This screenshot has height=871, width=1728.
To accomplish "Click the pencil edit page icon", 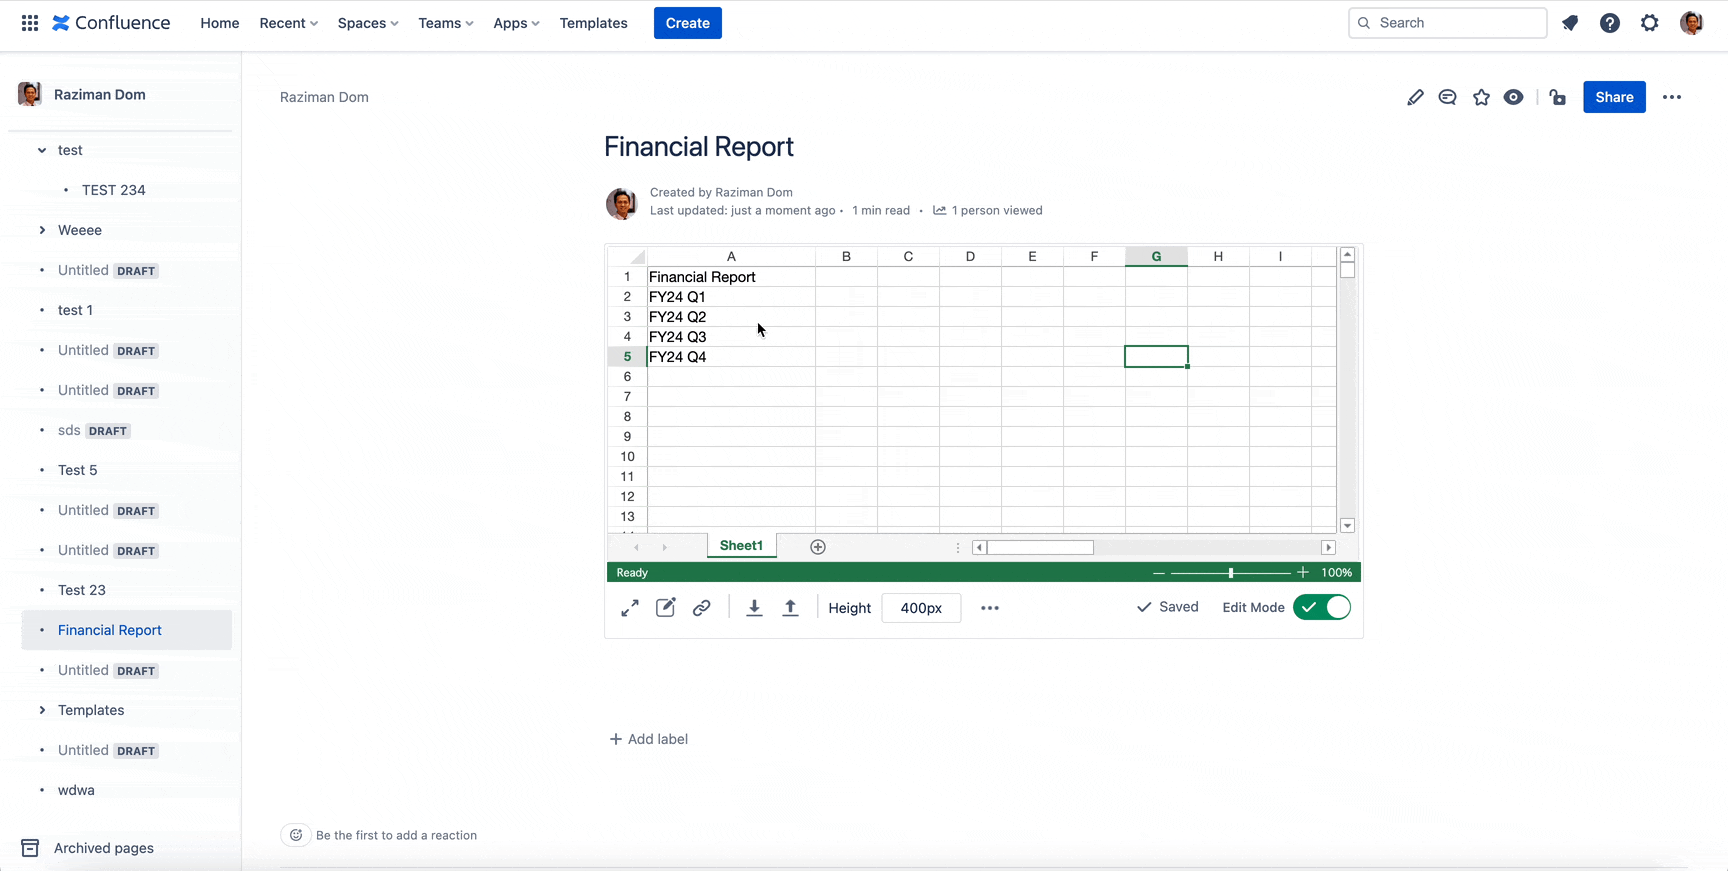I will (1415, 97).
